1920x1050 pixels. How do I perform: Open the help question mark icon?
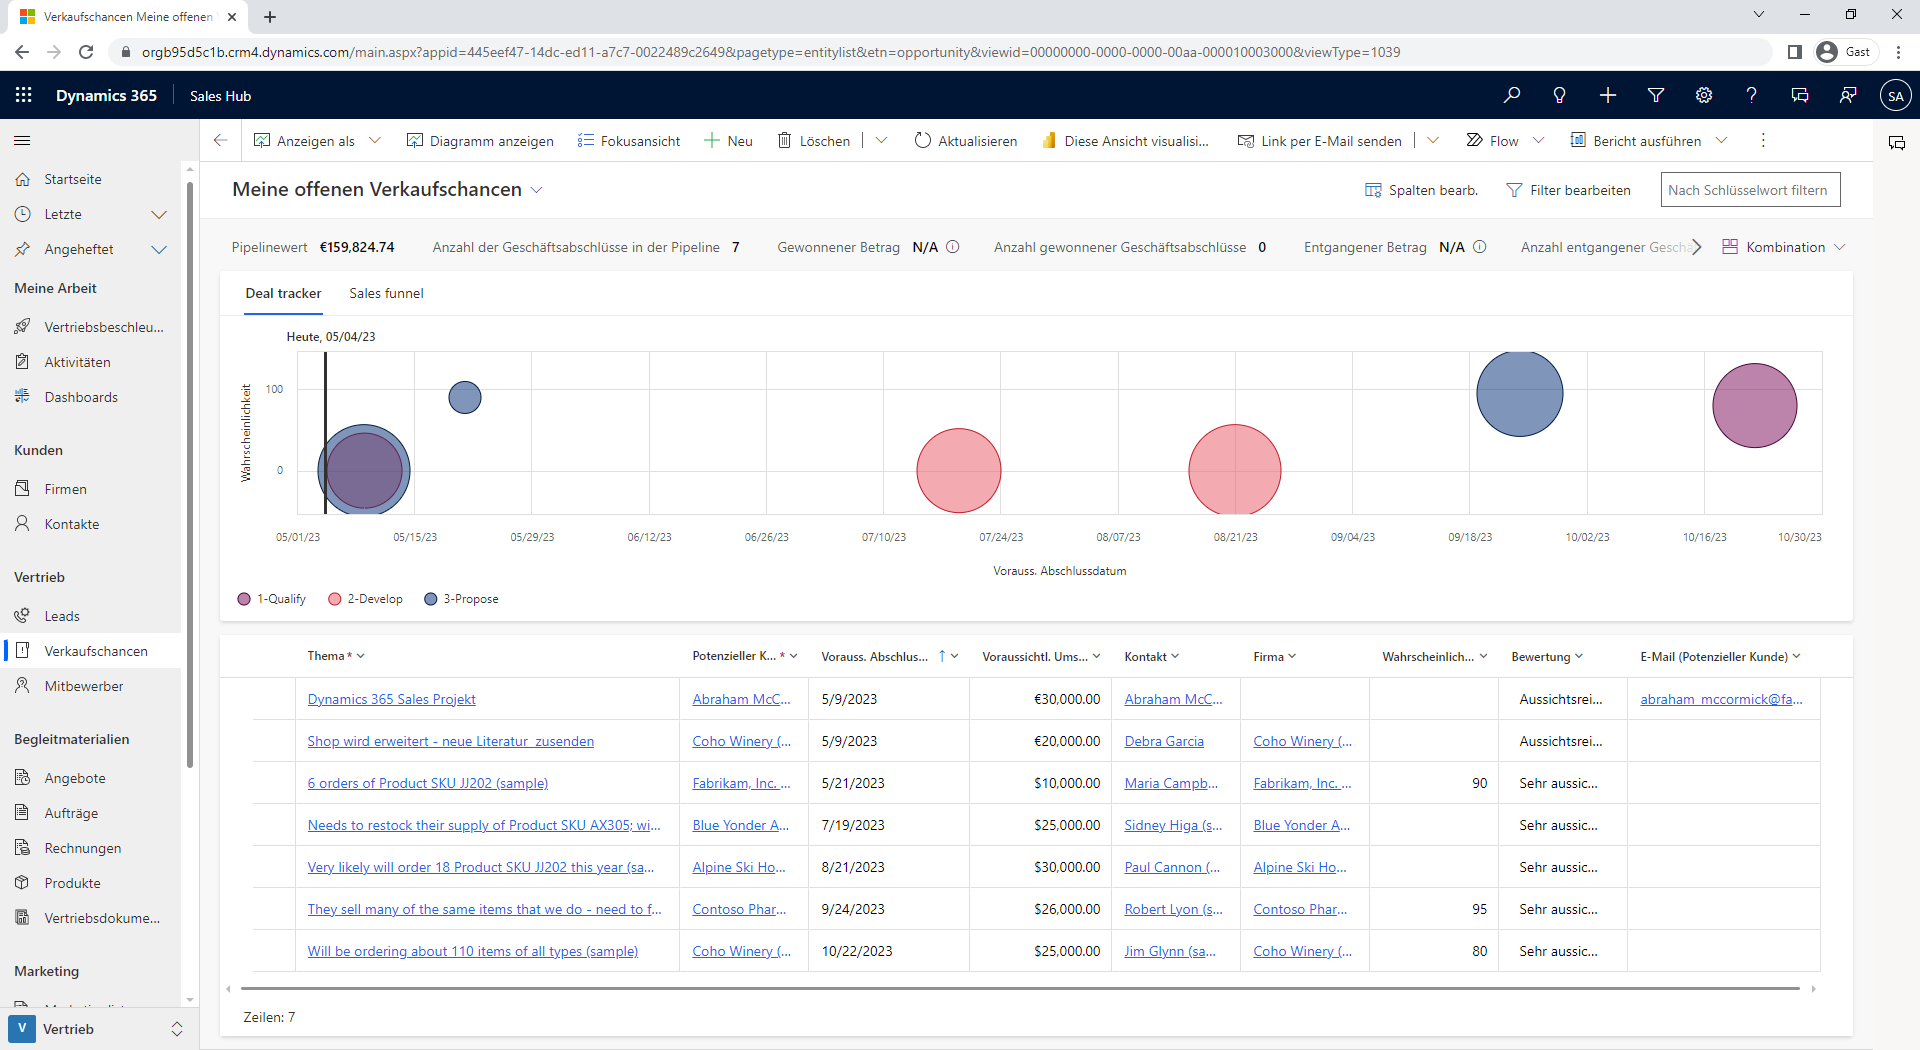pos(1751,95)
